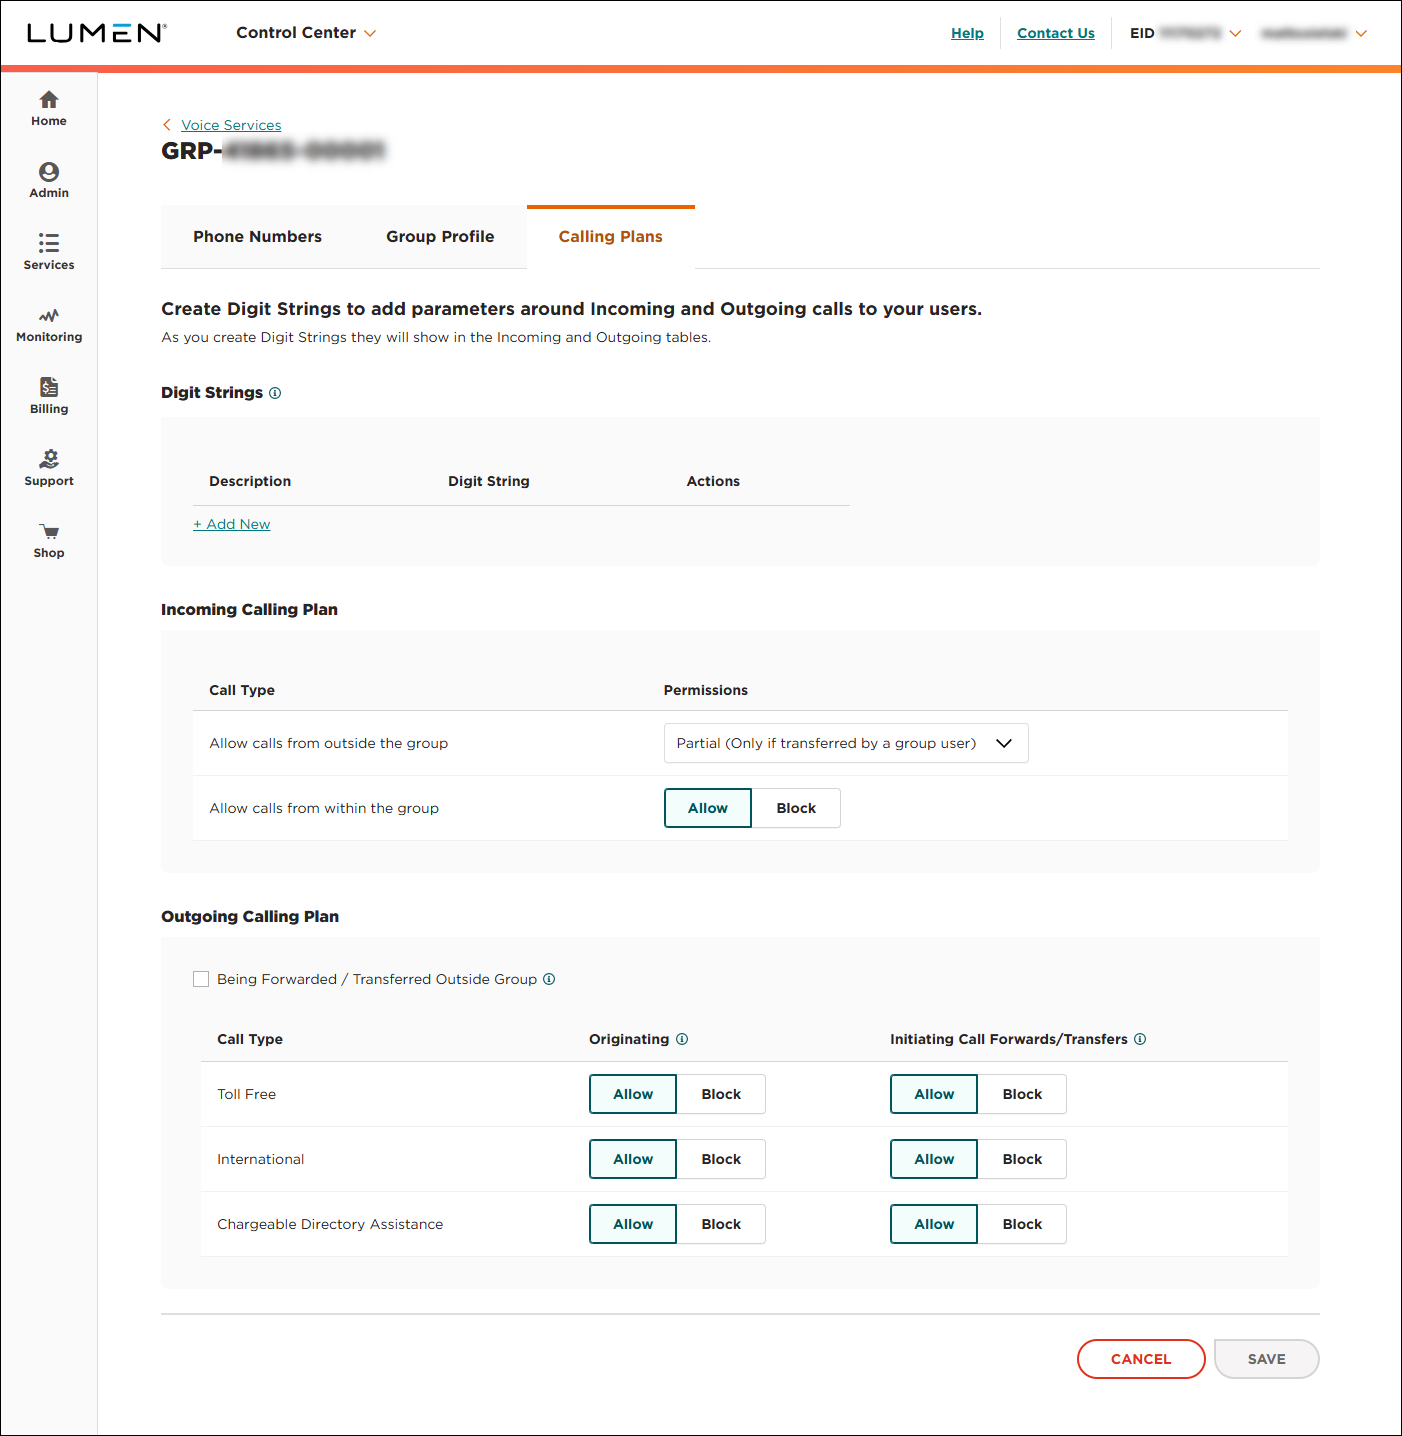
Task: Open the incoming calls Permissions dropdown
Action: [x=845, y=743]
